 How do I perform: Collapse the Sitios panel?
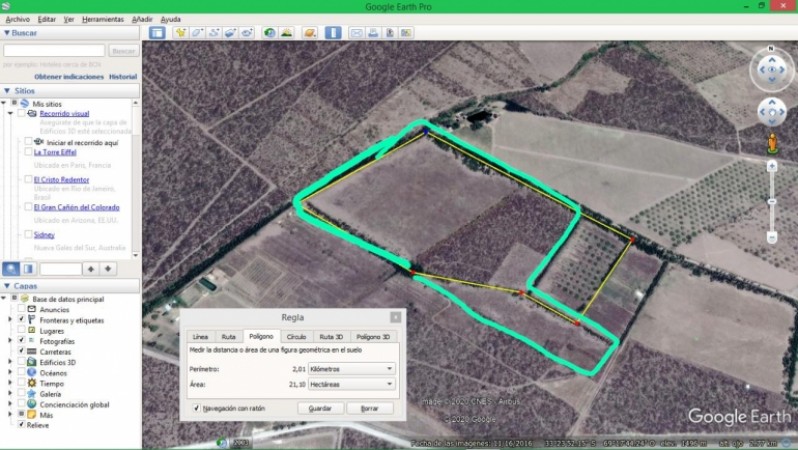tap(7, 91)
